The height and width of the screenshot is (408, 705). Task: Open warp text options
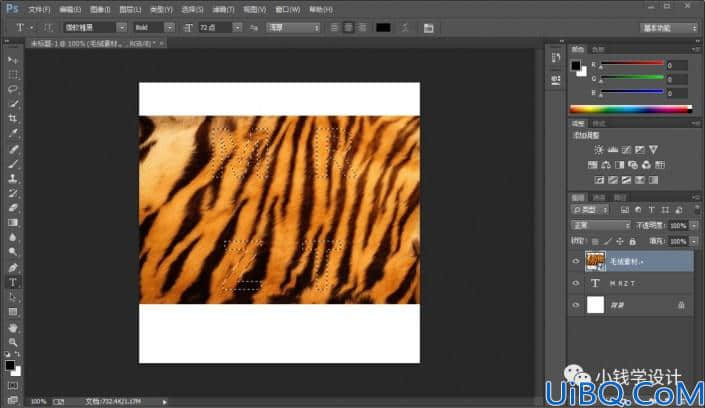click(x=405, y=28)
